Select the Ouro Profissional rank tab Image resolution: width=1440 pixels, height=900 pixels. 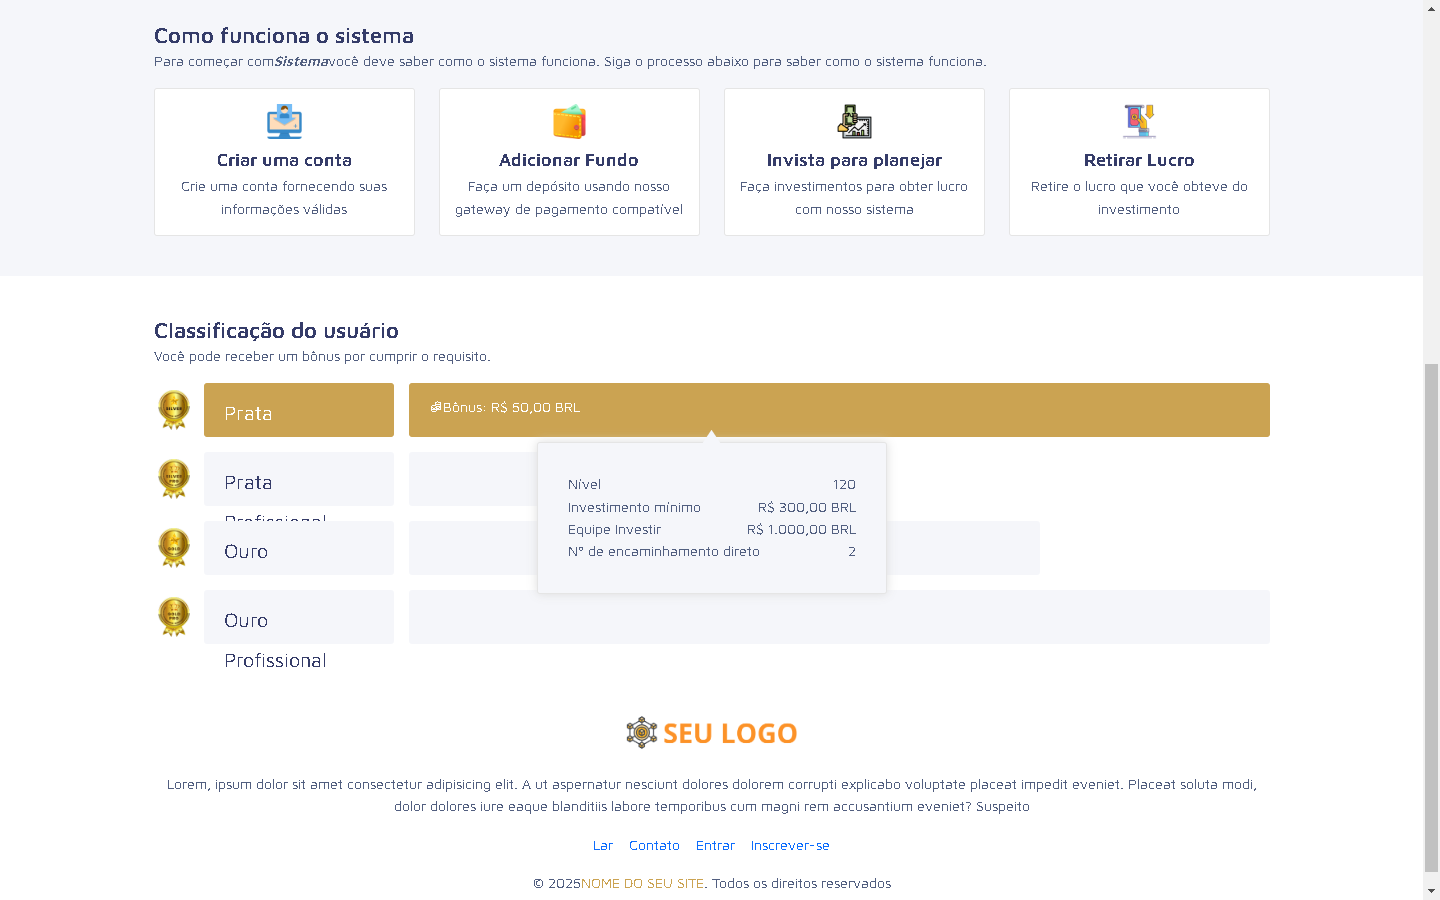(298, 618)
